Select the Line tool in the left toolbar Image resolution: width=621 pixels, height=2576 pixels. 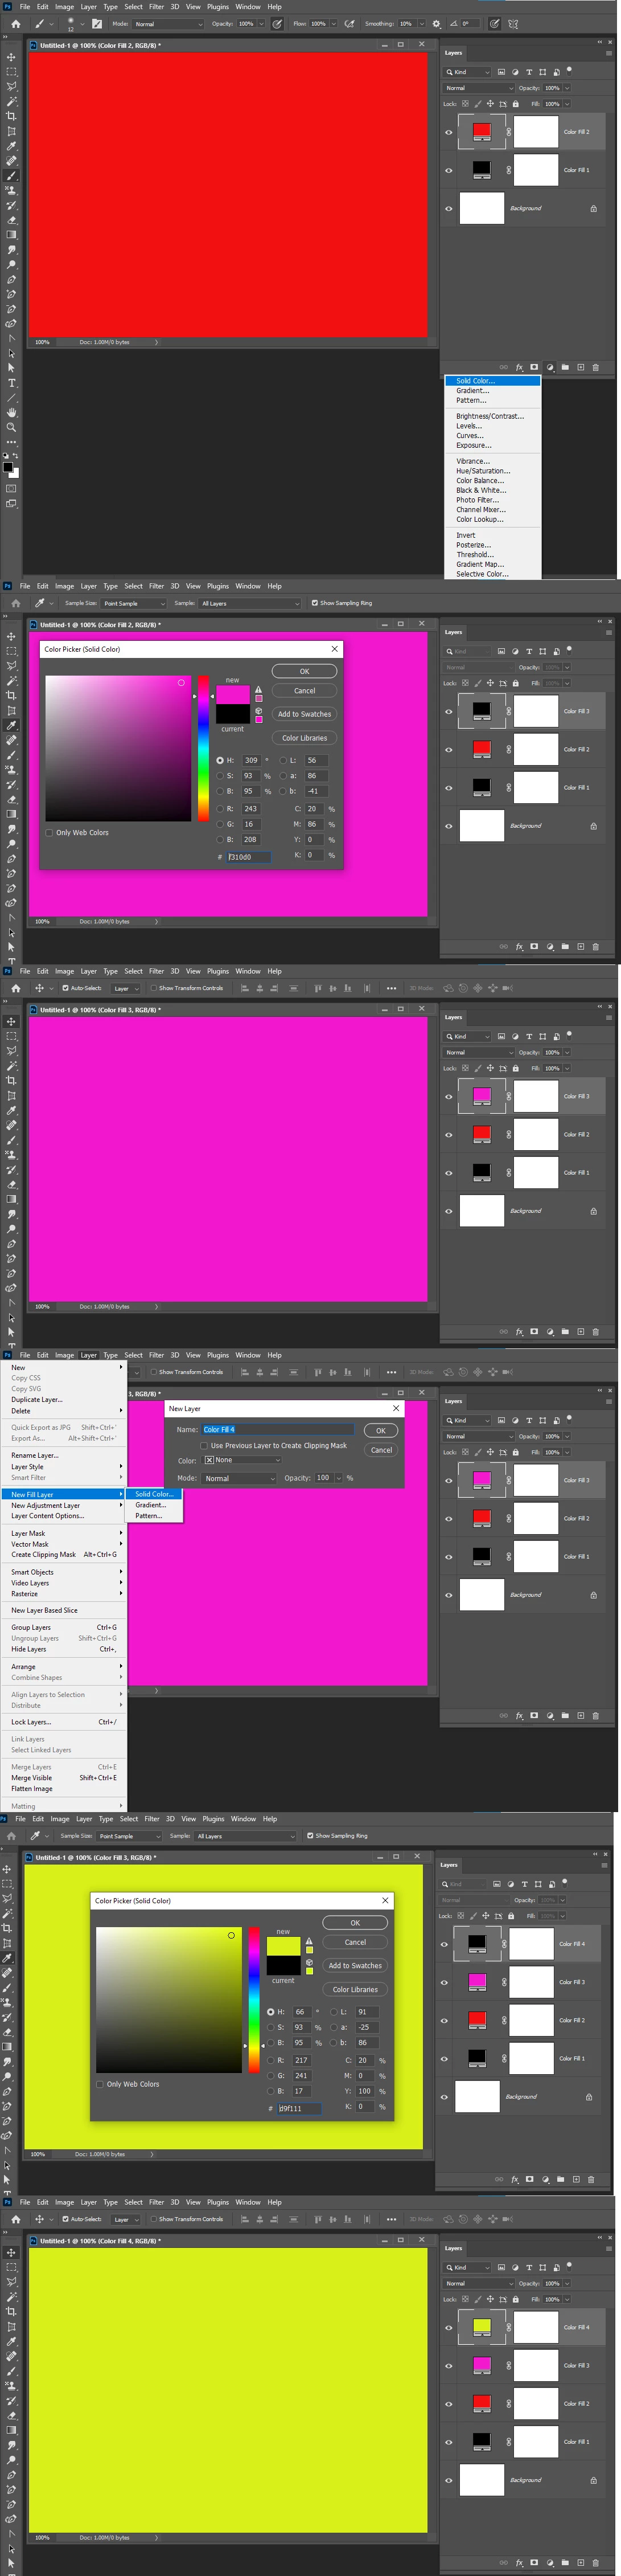click(11, 397)
